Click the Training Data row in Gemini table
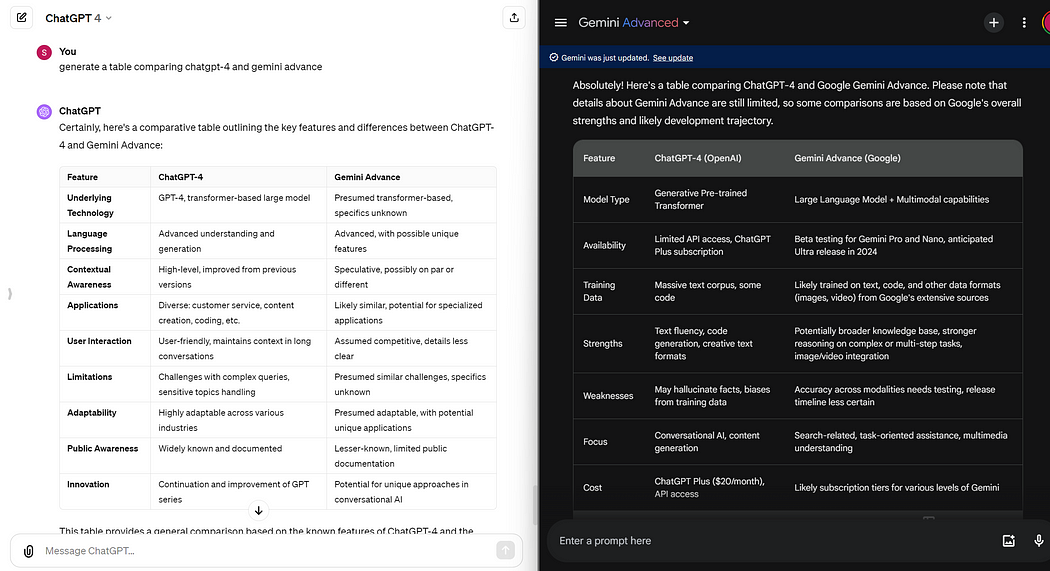This screenshot has height=571, width=1050. 798,291
